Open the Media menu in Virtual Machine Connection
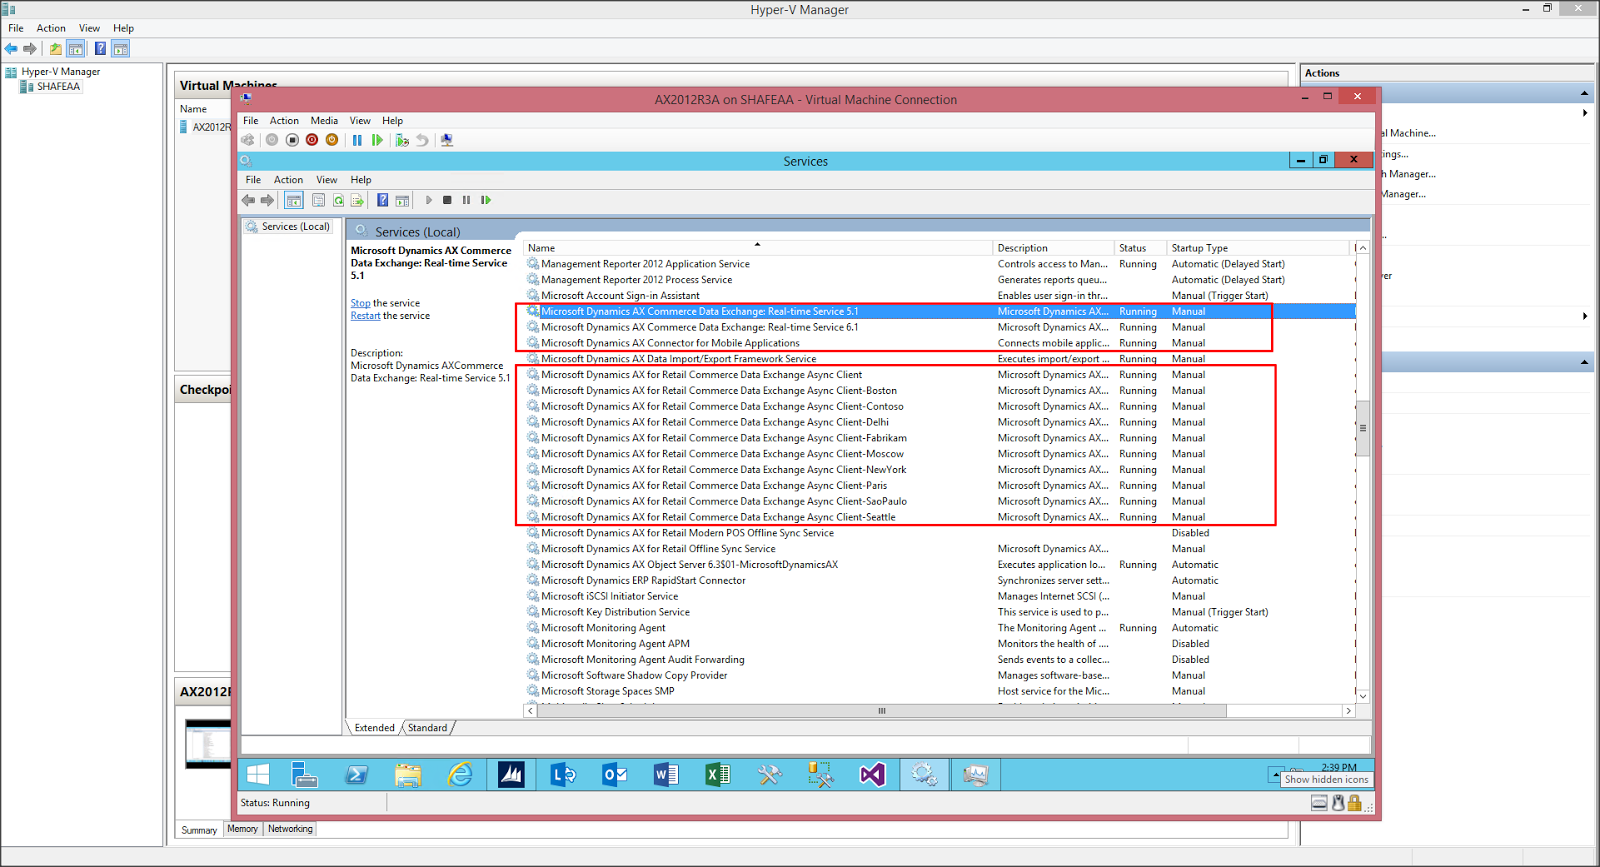 (324, 120)
